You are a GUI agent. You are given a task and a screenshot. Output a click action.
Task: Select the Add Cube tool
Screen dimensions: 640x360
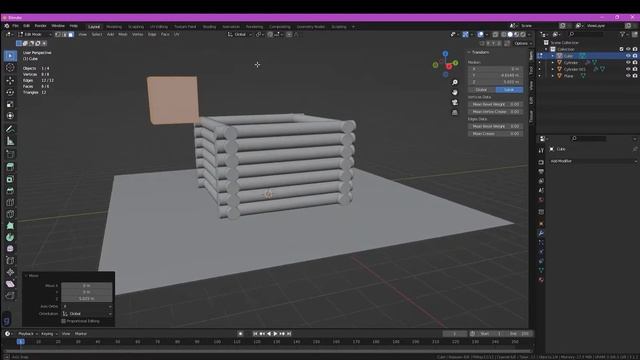10,154
